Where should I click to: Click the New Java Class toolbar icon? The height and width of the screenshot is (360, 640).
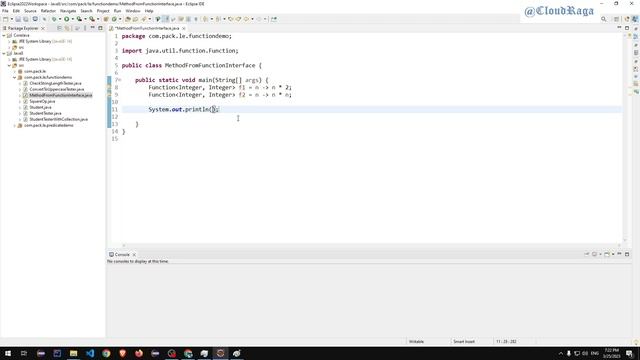pos(114,19)
